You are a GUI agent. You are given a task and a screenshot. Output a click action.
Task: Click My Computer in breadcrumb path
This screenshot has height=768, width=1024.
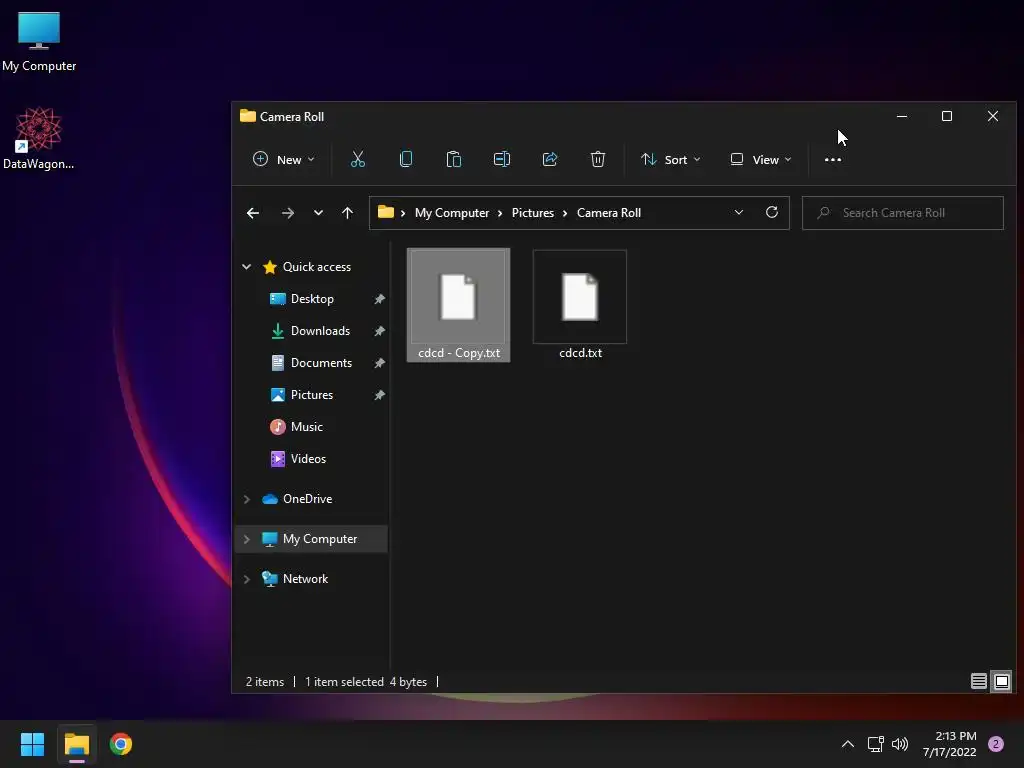tap(452, 213)
